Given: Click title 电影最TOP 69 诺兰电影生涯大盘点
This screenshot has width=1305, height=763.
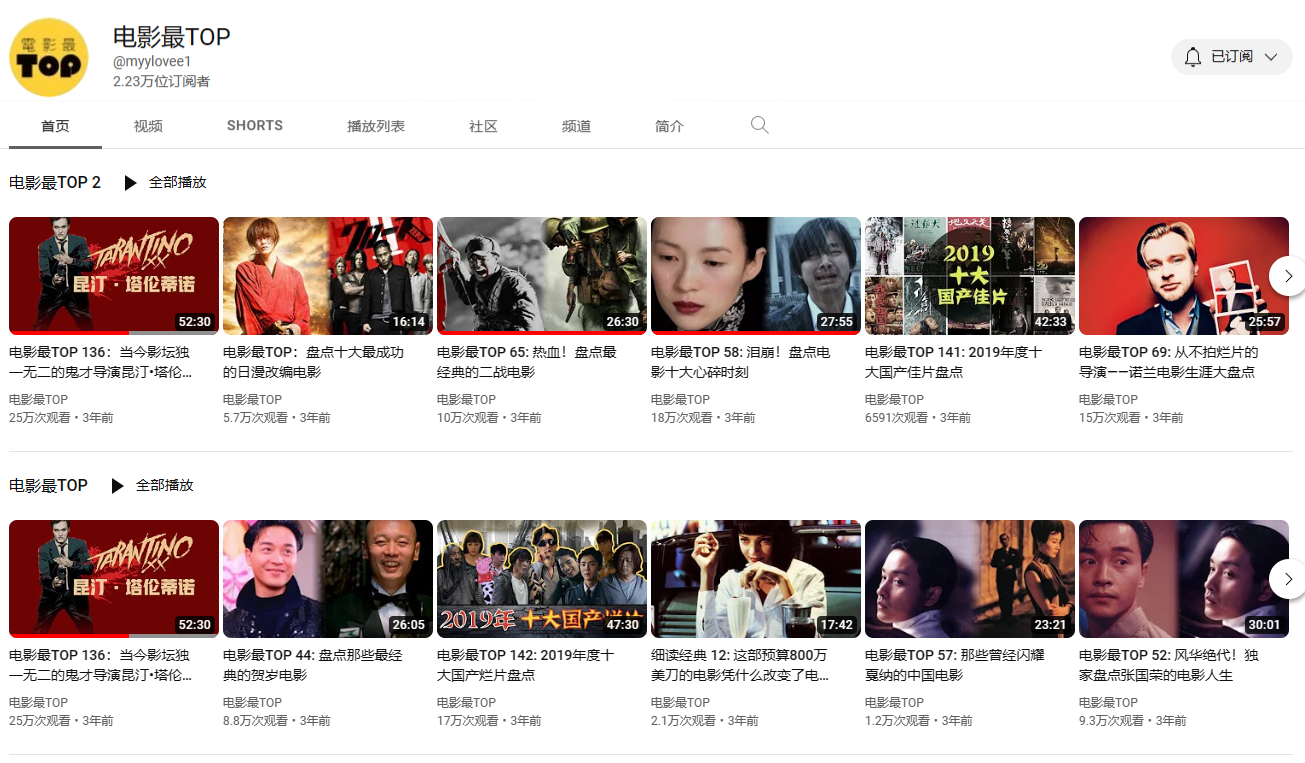Looking at the screenshot, I should 1169,362.
